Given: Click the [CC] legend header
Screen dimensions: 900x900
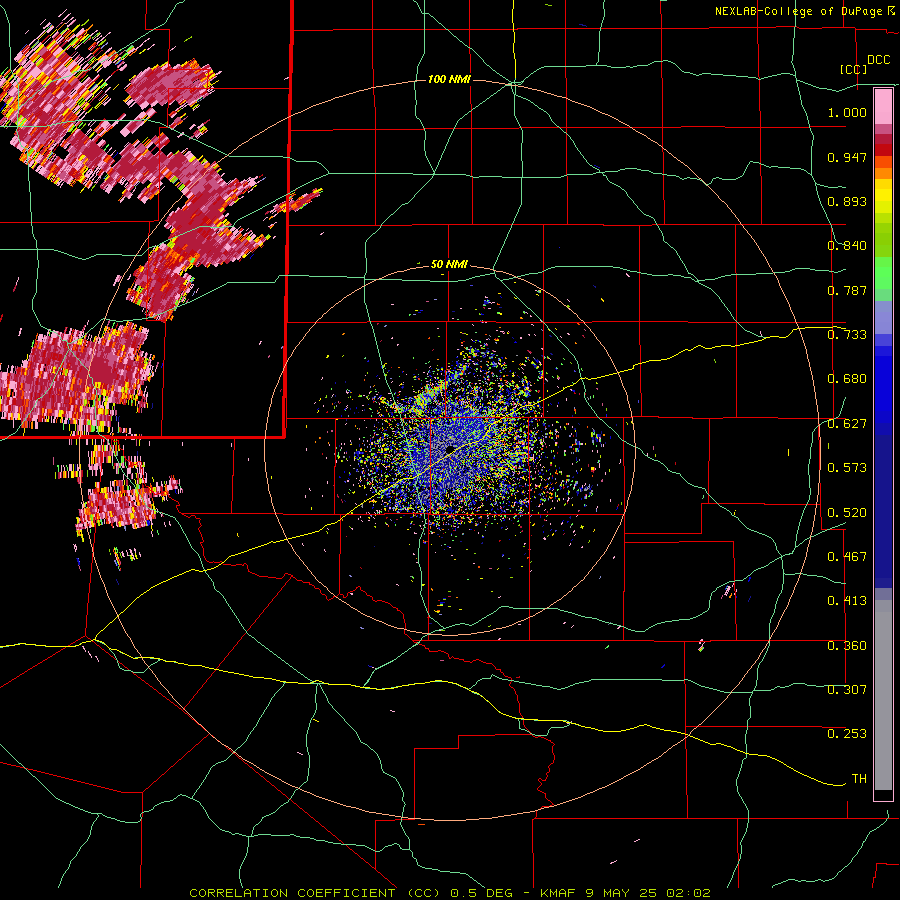Looking at the screenshot, I should pos(854,69).
